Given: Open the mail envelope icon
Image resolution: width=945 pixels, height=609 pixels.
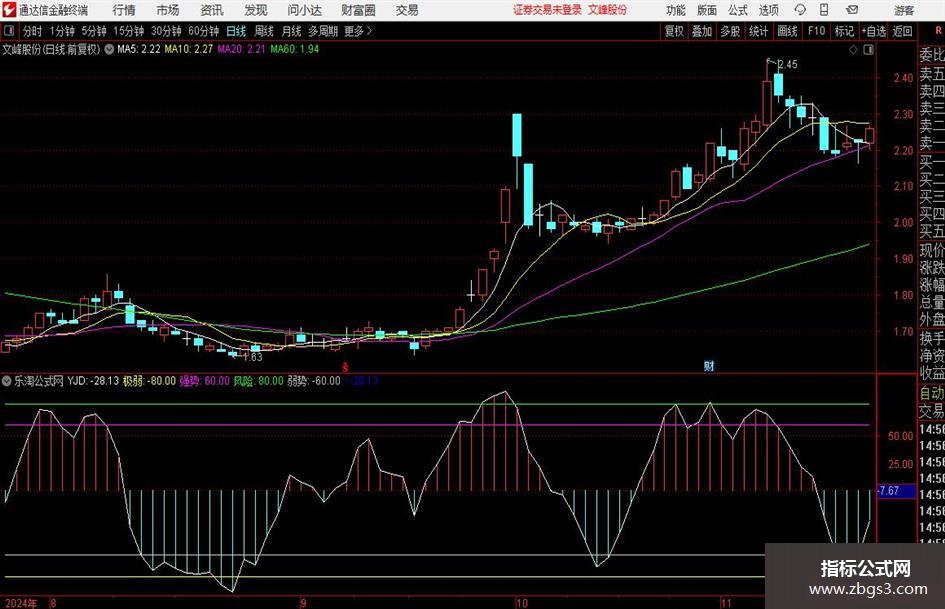Looking at the screenshot, I should pyautogui.click(x=852, y=10).
